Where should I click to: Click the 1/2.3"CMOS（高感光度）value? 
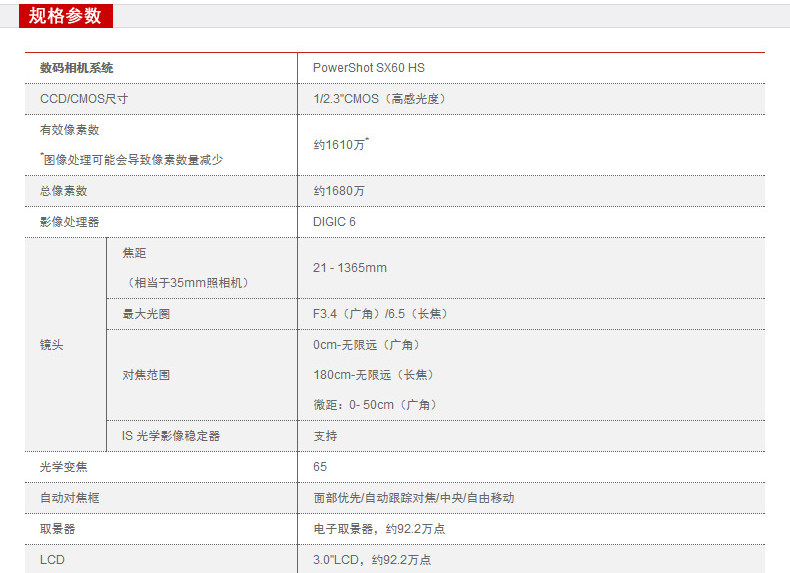pos(380,99)
